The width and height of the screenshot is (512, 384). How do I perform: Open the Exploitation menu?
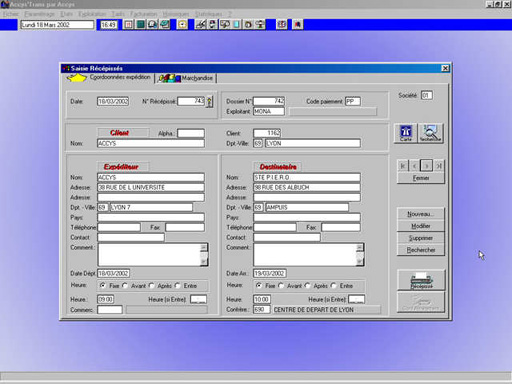click(x=92, y=14)
